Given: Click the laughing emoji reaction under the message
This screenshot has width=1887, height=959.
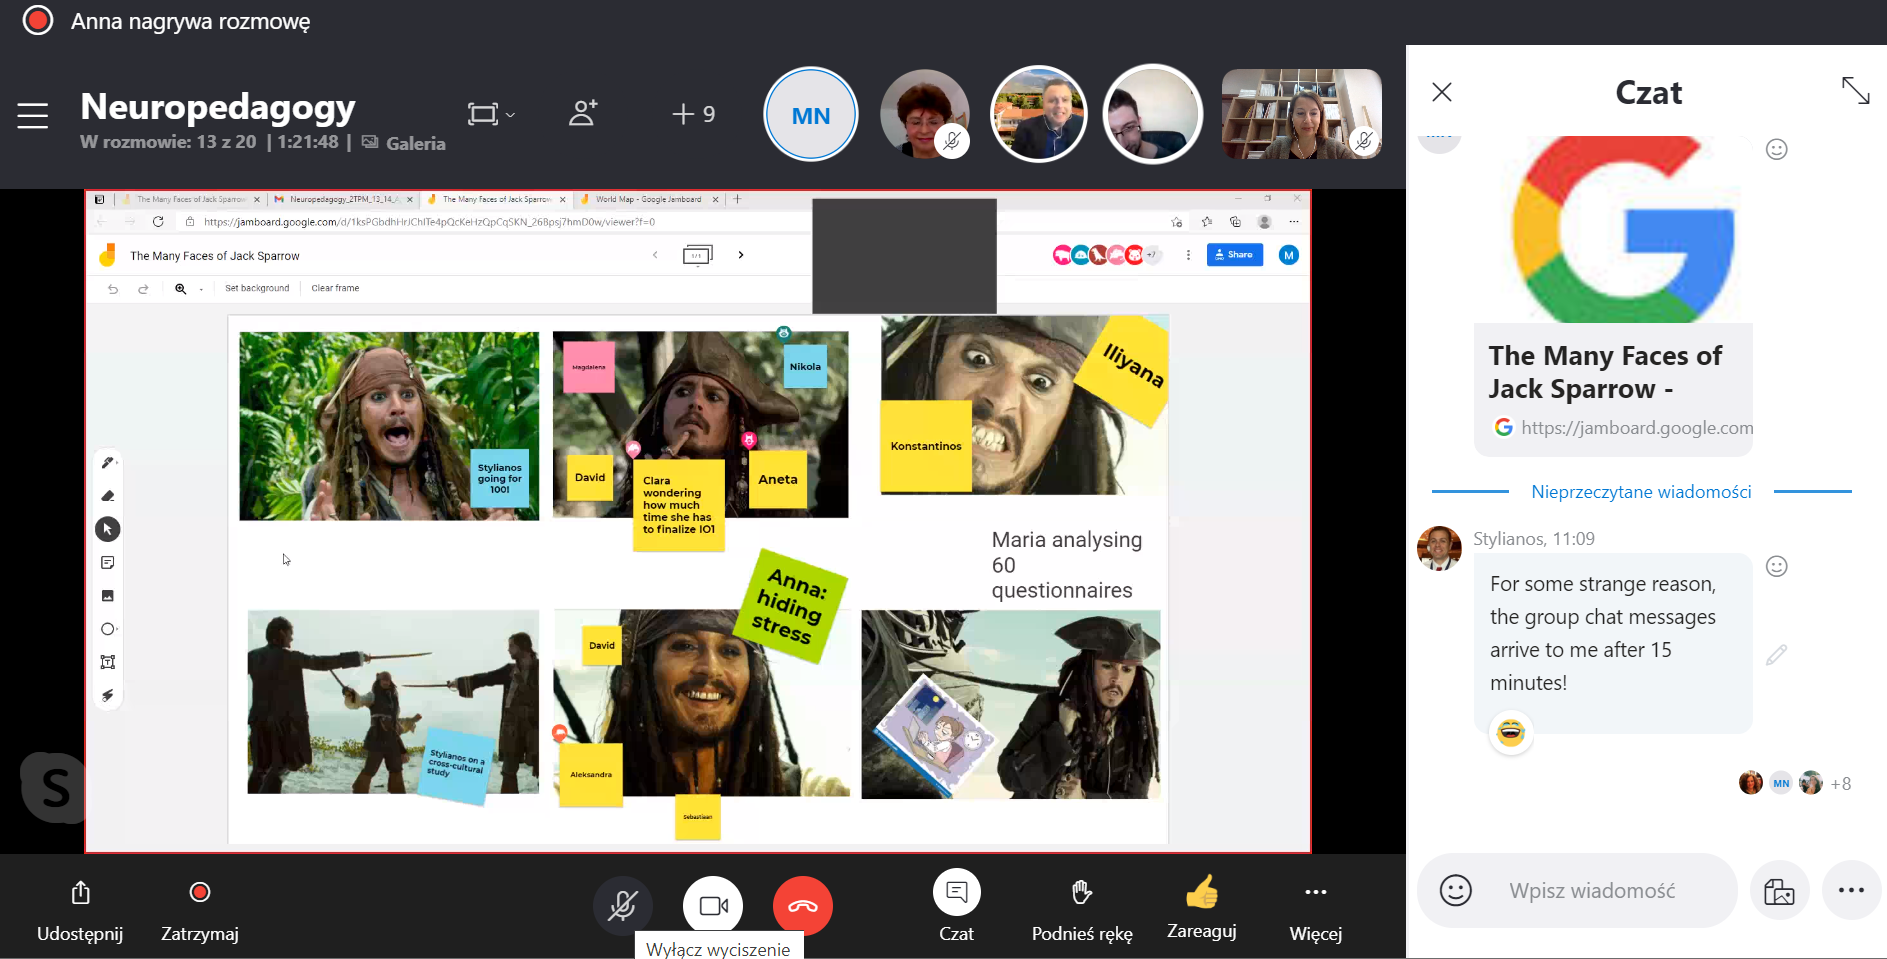Looking at the screenshot, I should pos(1511,733).
